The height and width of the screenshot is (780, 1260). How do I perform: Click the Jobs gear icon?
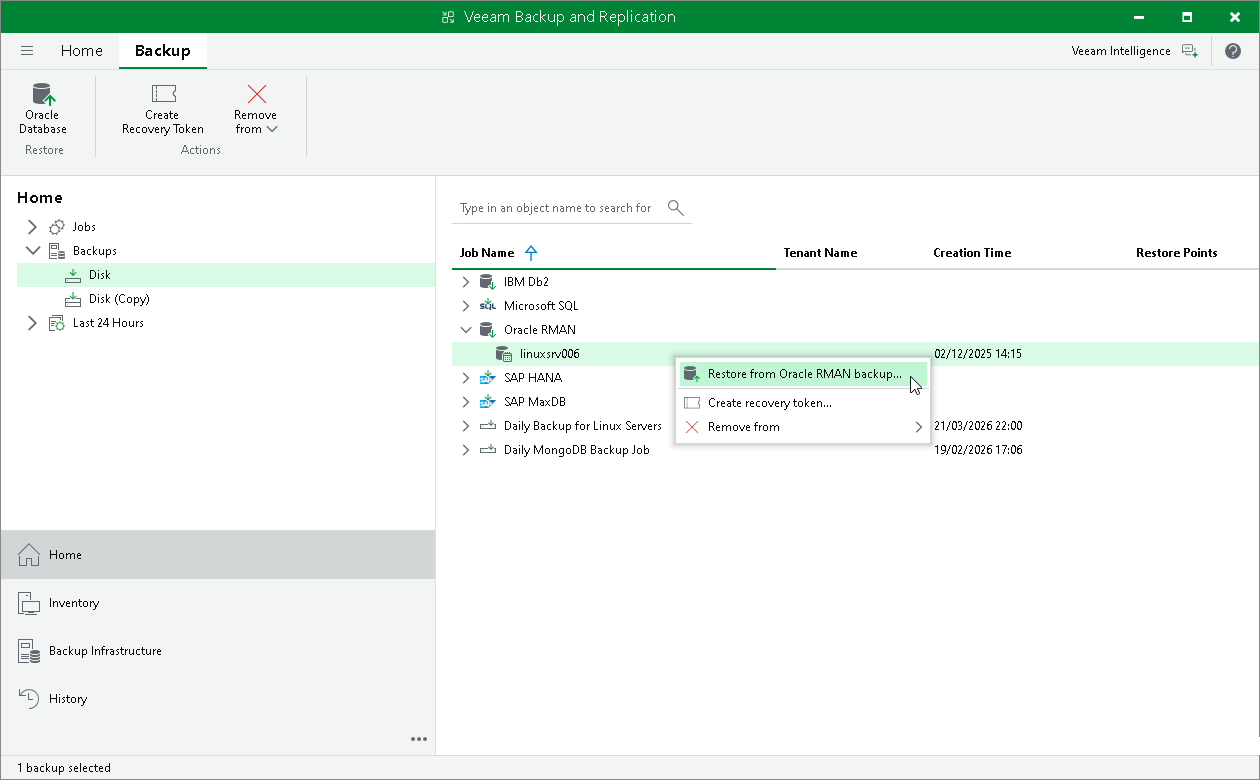pos(57,227)
